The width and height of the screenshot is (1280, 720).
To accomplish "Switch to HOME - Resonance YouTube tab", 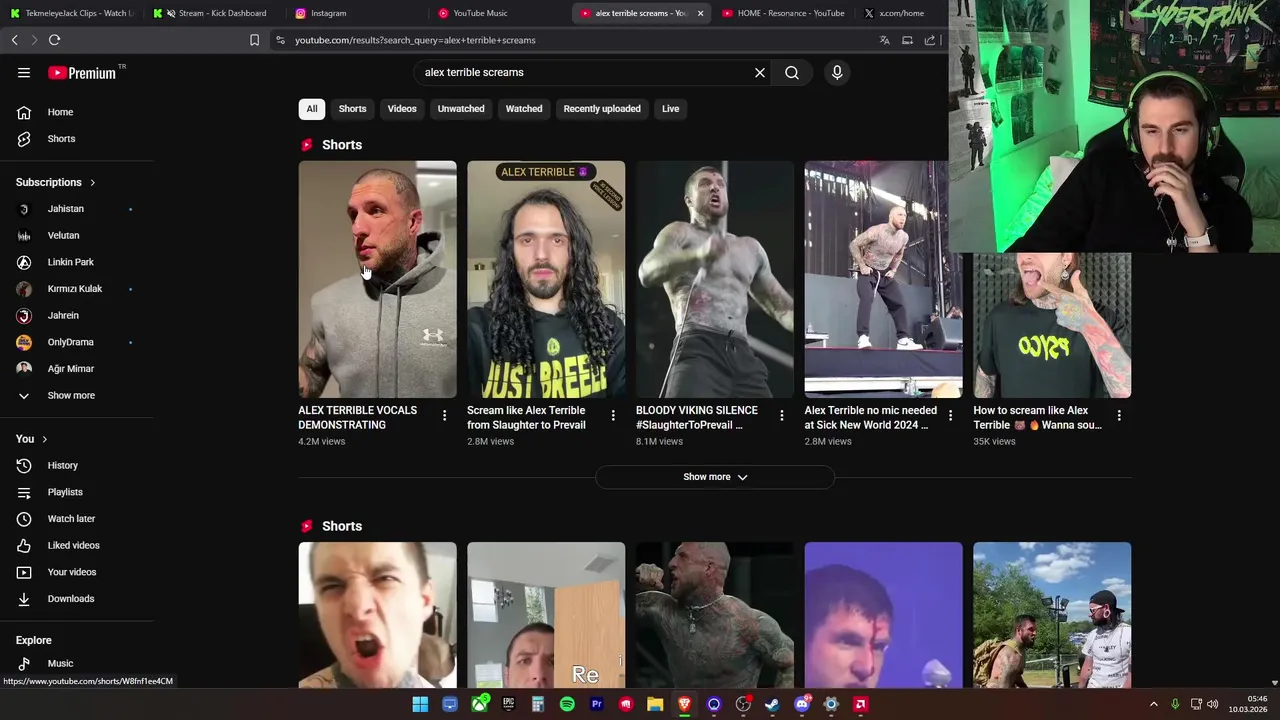I will [784, 13].
